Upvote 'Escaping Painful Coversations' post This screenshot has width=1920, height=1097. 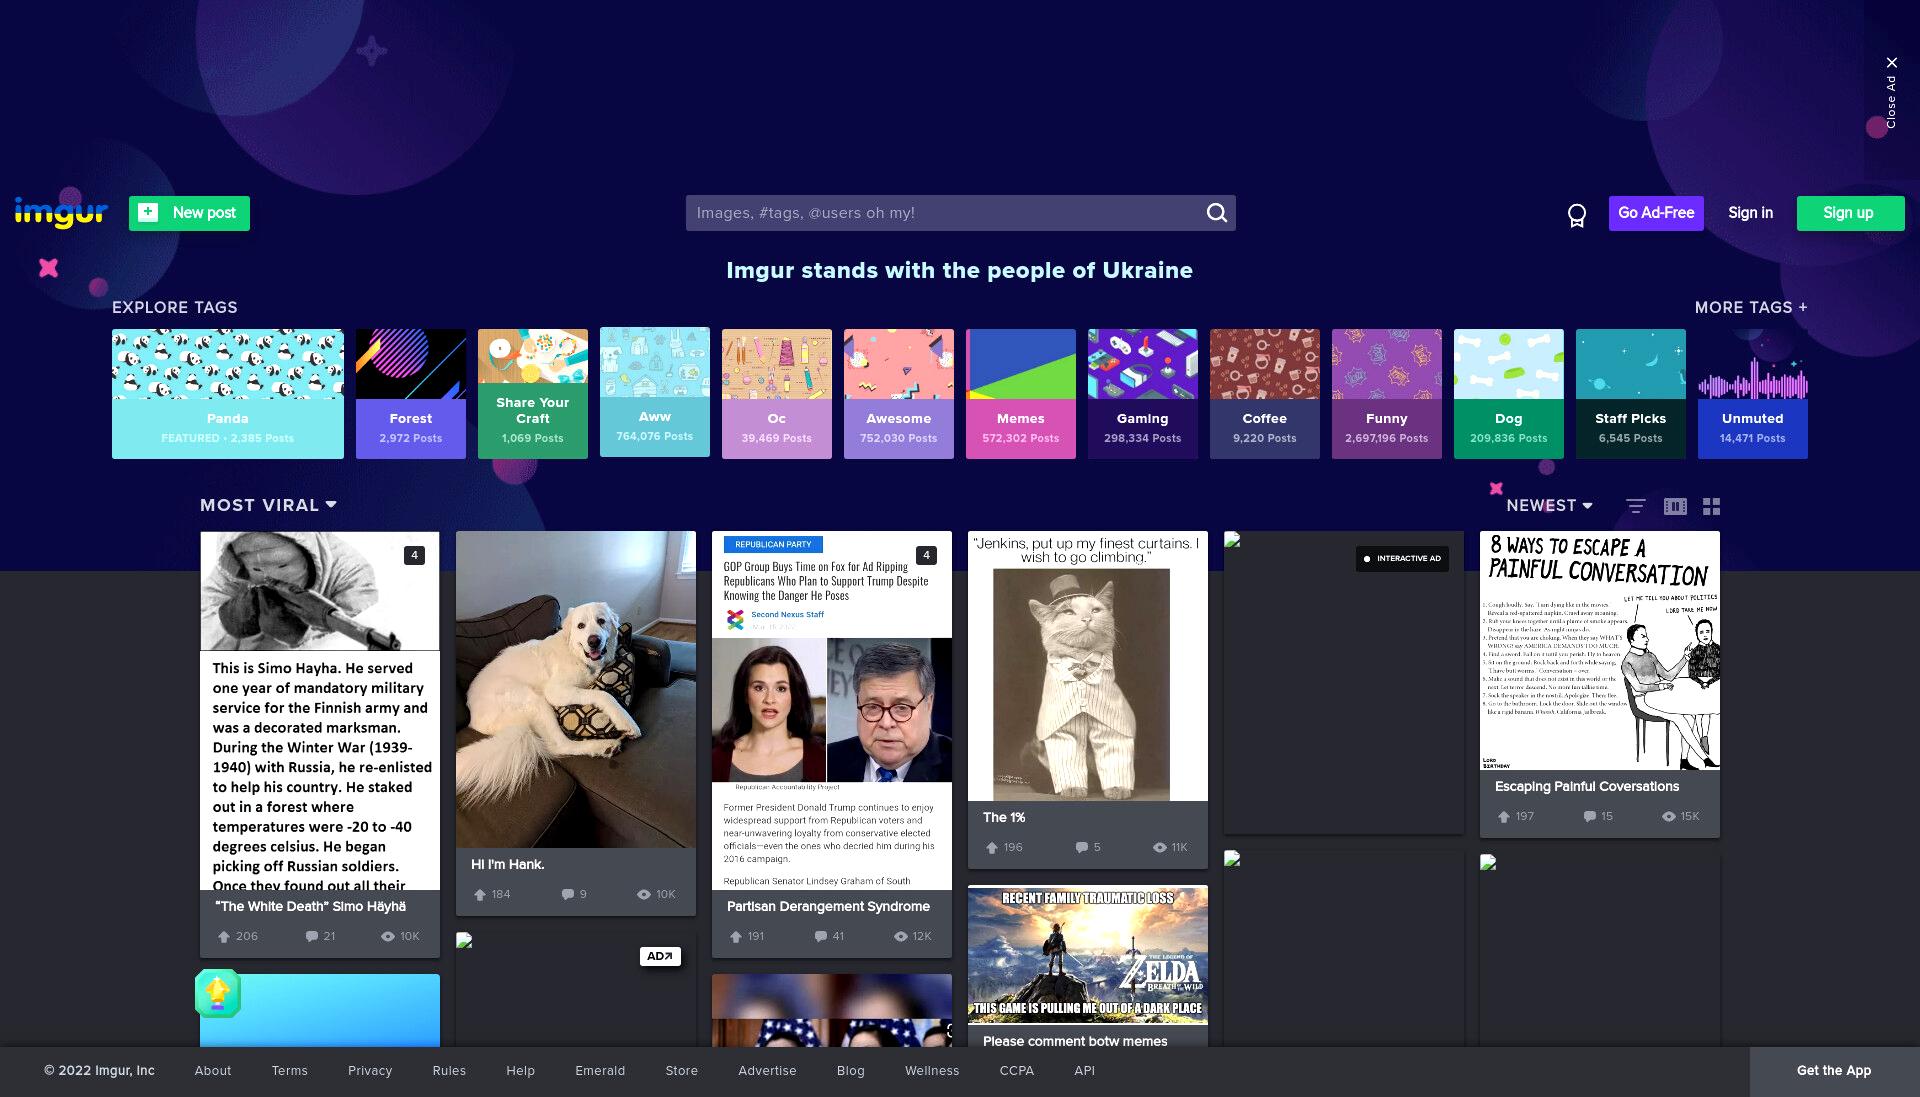click(1503, 816)
